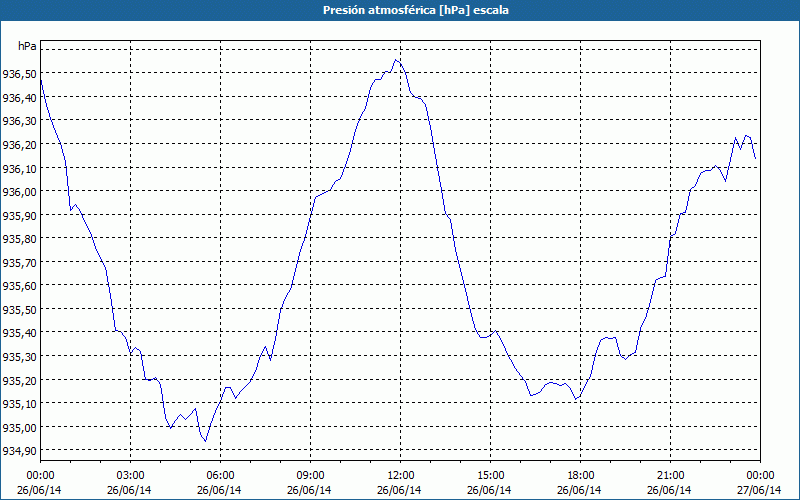
Task: Click the "935,30" y-axis label
Action: click(x=19, y=356)
